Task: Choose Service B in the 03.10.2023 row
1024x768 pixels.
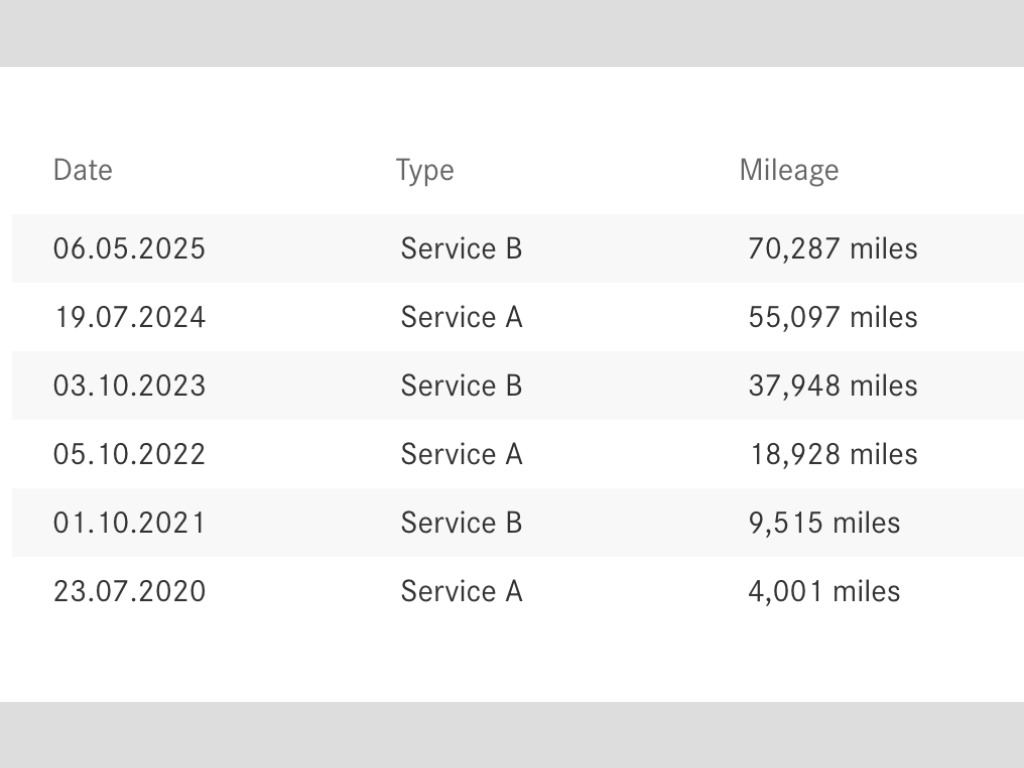Action: pyautogui.click(x=461, y=385)
